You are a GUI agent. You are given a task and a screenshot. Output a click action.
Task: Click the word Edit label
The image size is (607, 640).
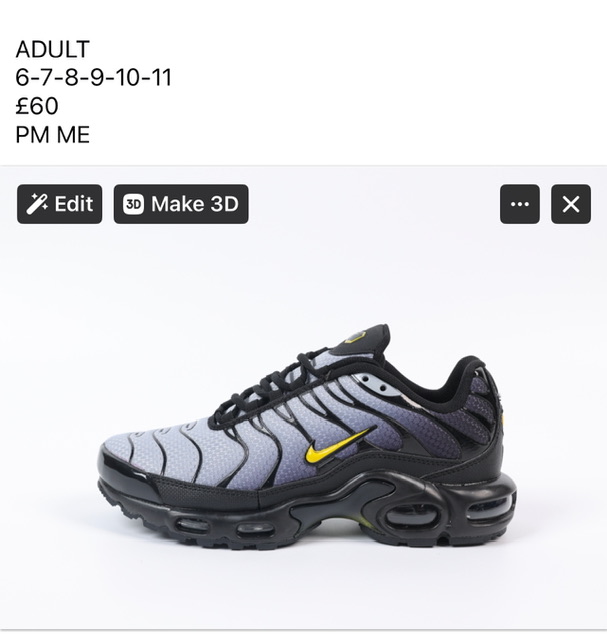coord(74,204)
